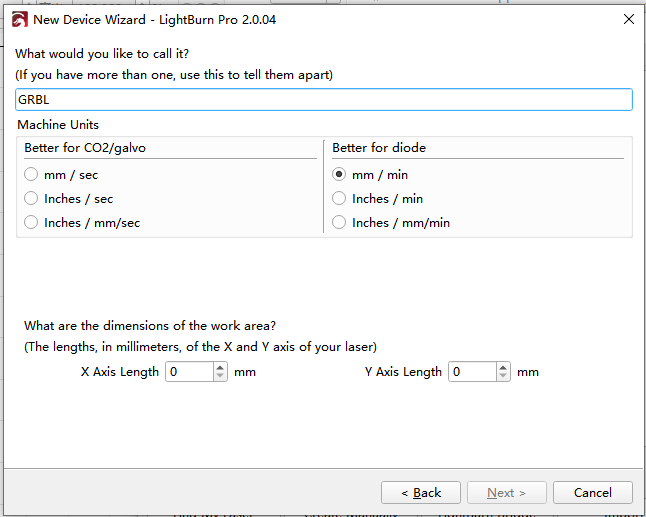
Task: Cancel the New Device Wizard
Action: (593, 492)
